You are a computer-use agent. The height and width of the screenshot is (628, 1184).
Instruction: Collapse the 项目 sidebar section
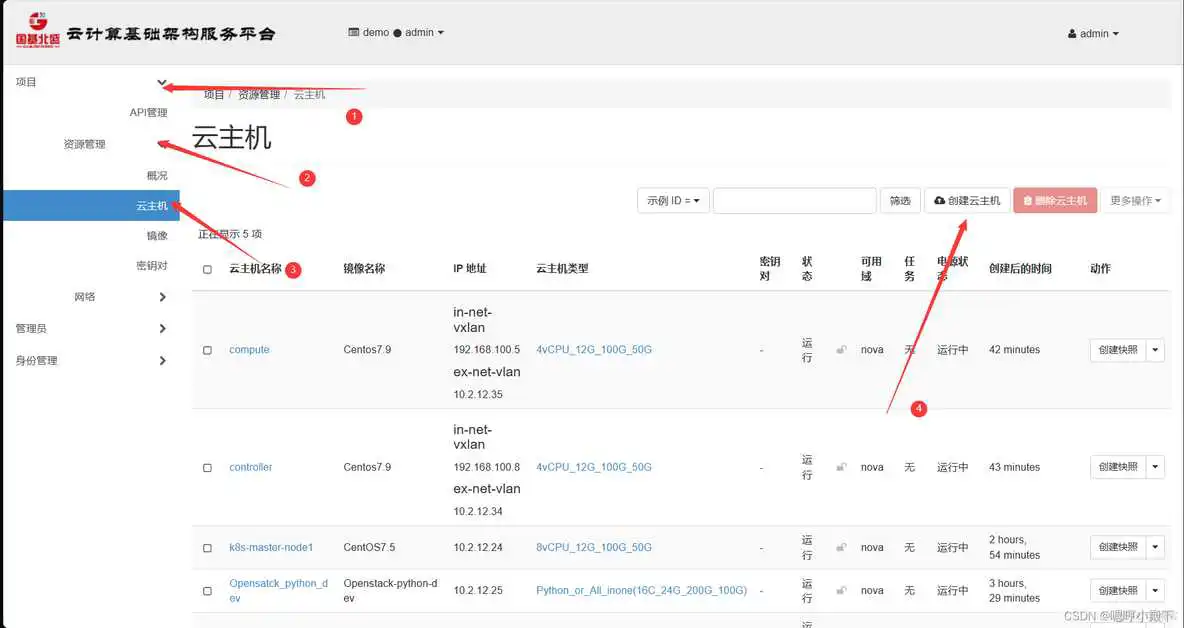coord(162,83)
